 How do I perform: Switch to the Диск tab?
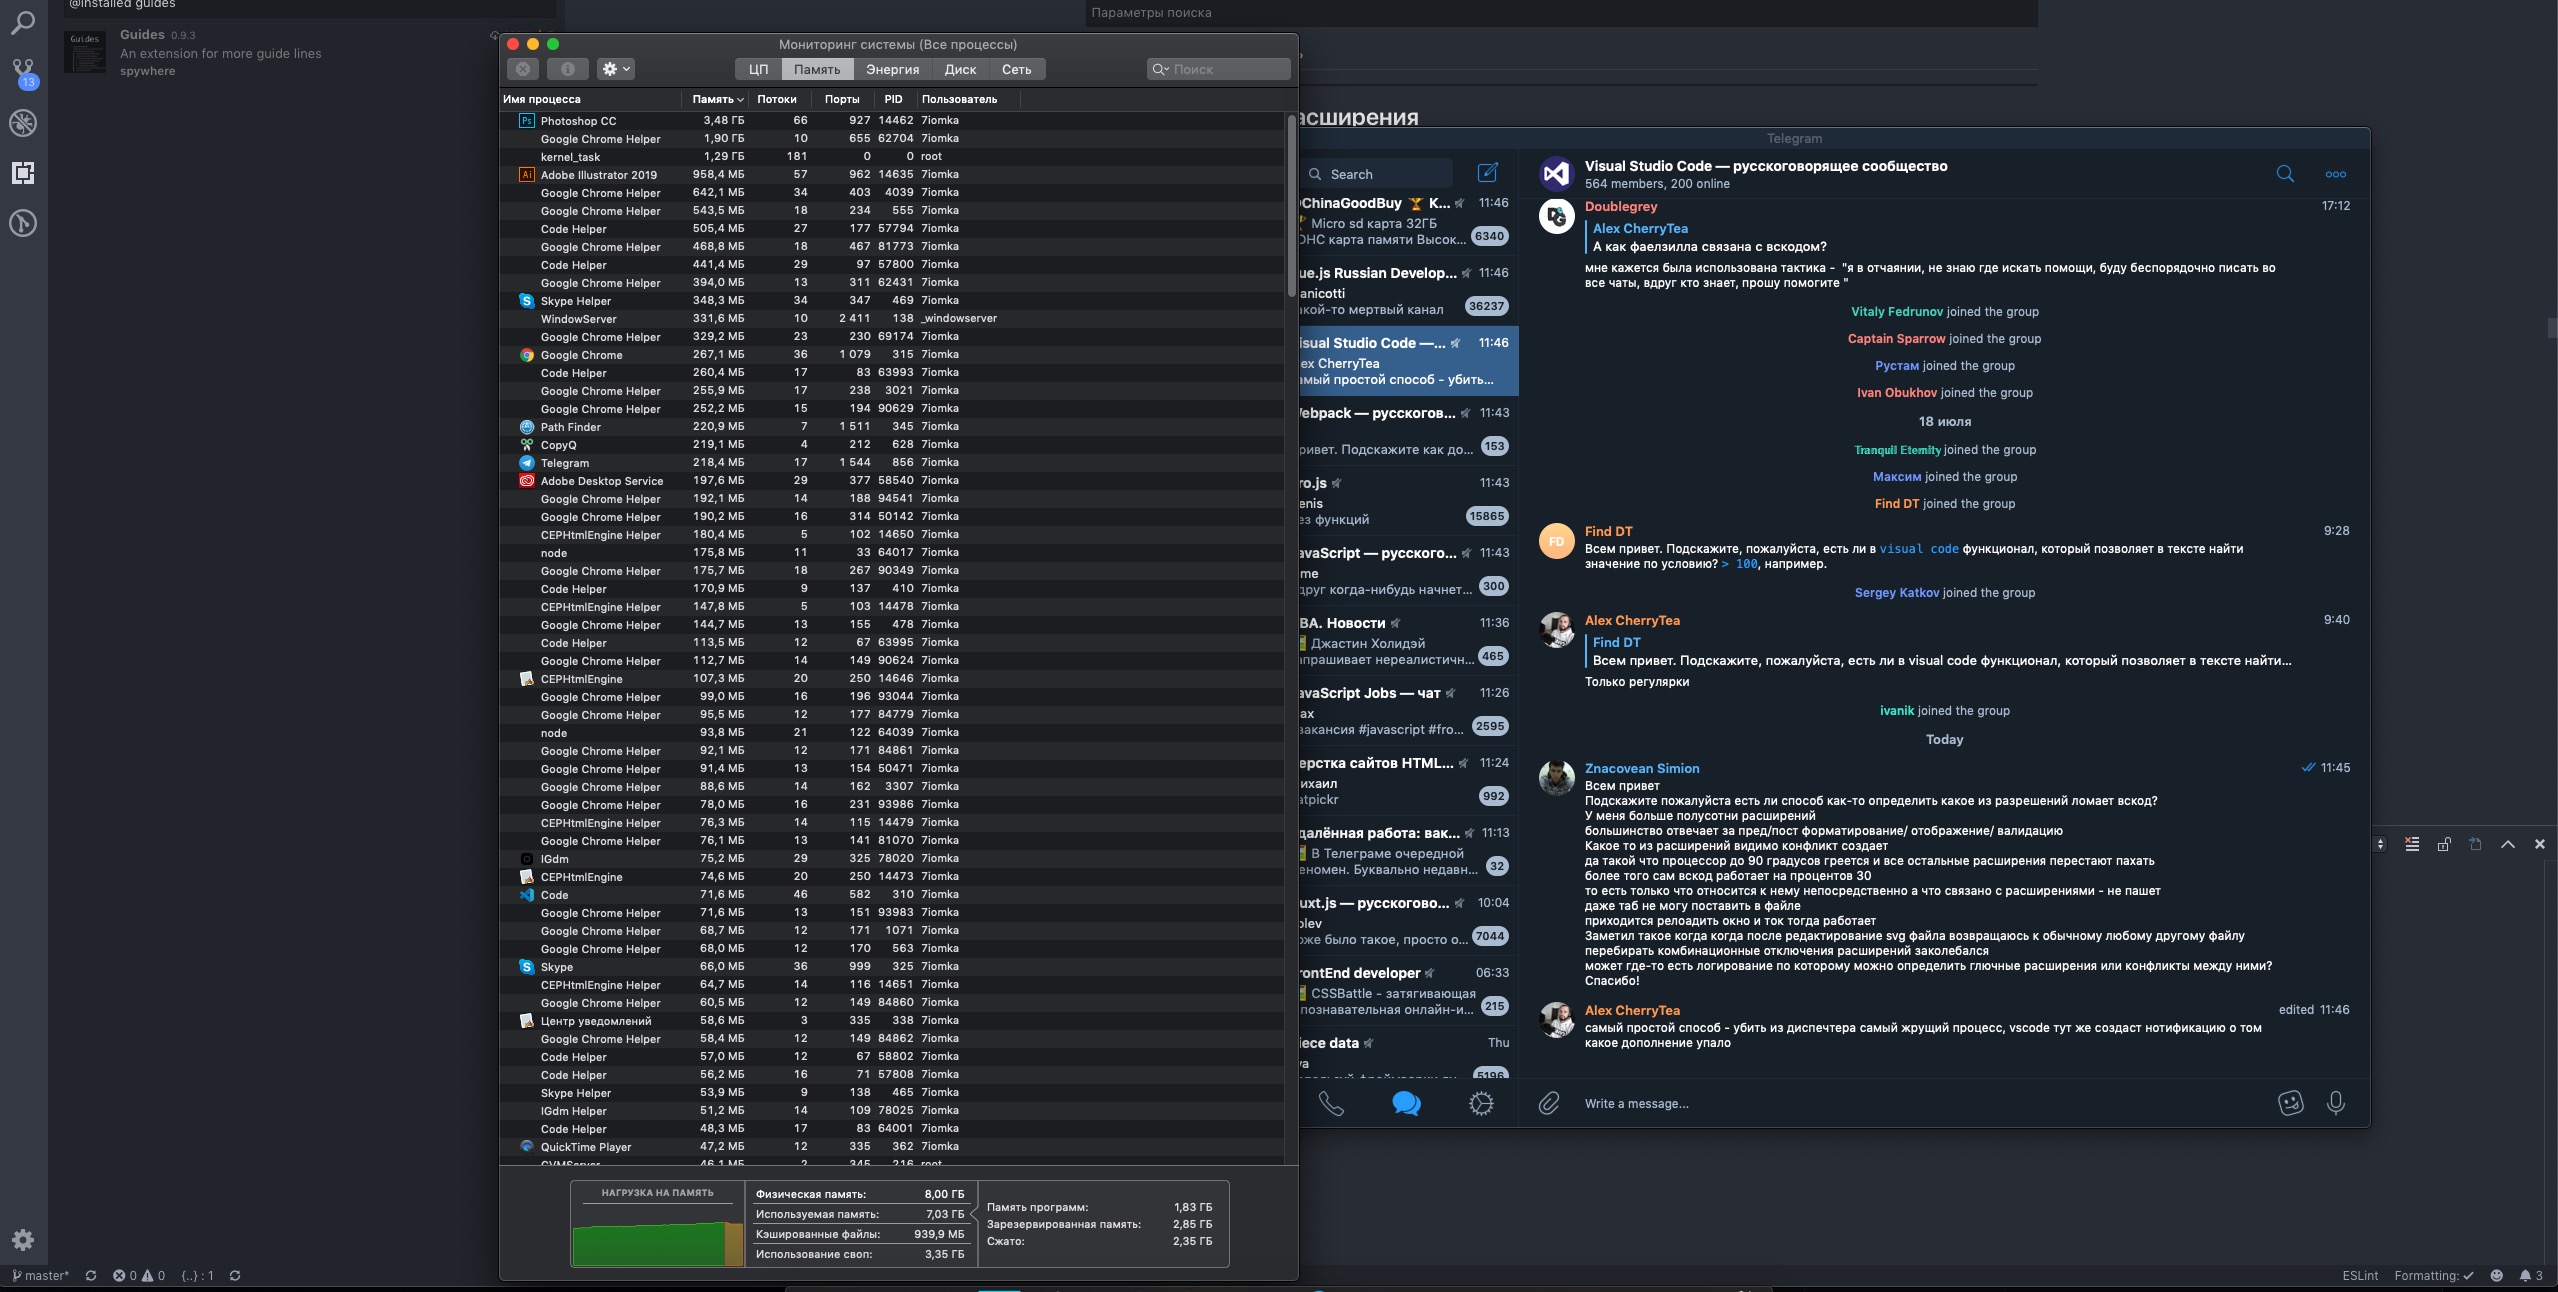coord(960,69)
